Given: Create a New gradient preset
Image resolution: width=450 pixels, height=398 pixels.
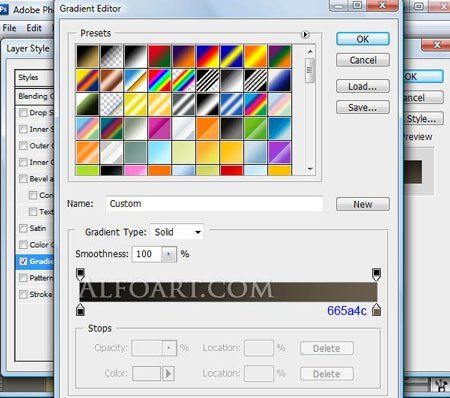Looking at the screenshot, I should coord(363,204).
